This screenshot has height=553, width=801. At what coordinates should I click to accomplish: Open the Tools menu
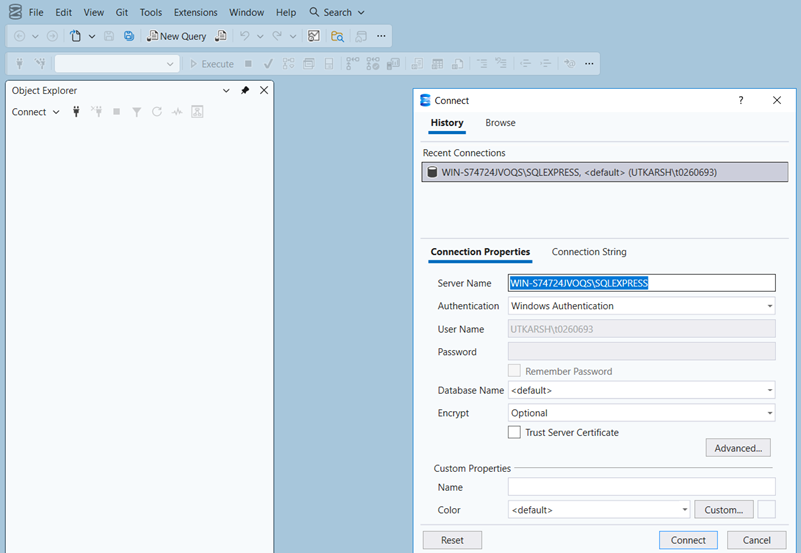(151, 12)
